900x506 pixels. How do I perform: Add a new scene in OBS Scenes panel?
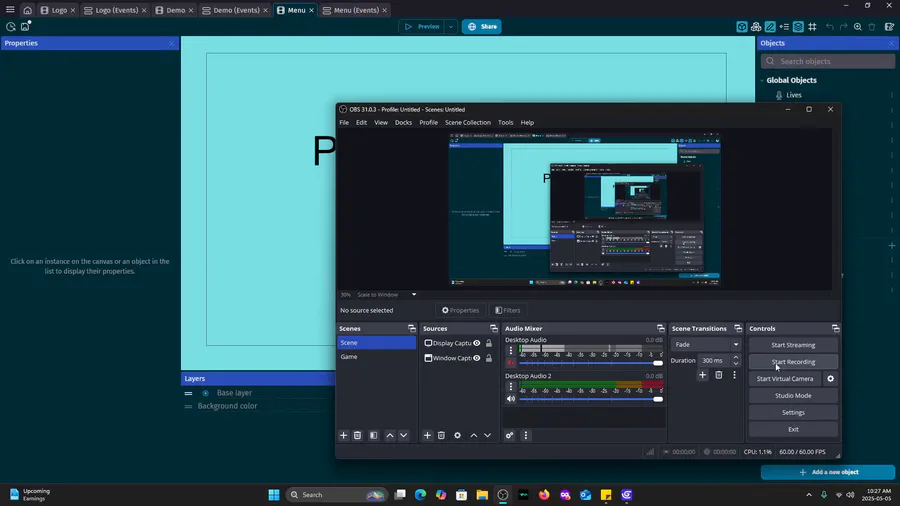343,435
